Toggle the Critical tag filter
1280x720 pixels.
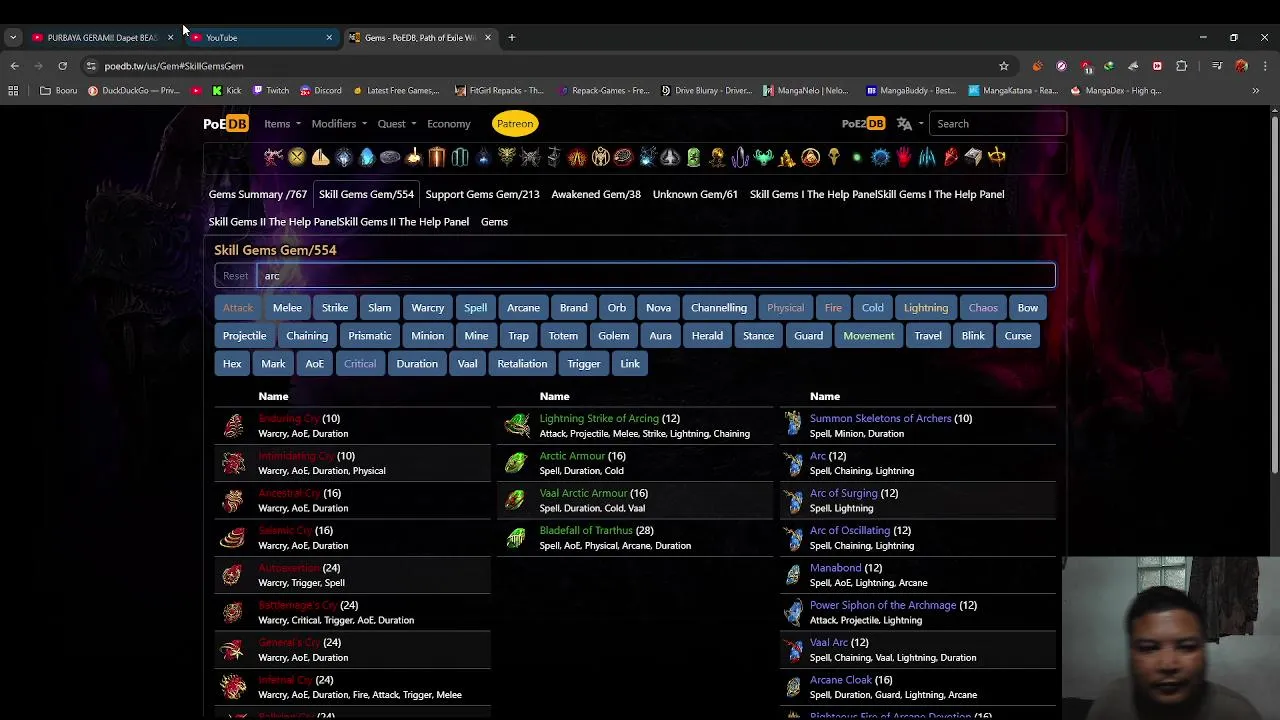point(360,364)
